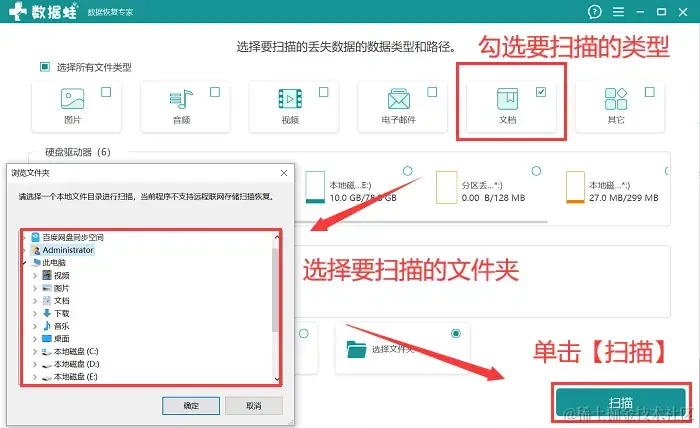Click the 此电脑 computer icon
Image resolution: width=700 pixels, height=428 pixels.
[37, 263]
